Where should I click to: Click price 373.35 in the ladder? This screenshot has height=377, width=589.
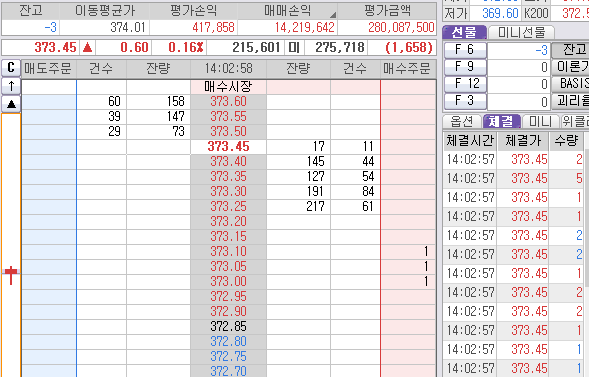point(228,176)
